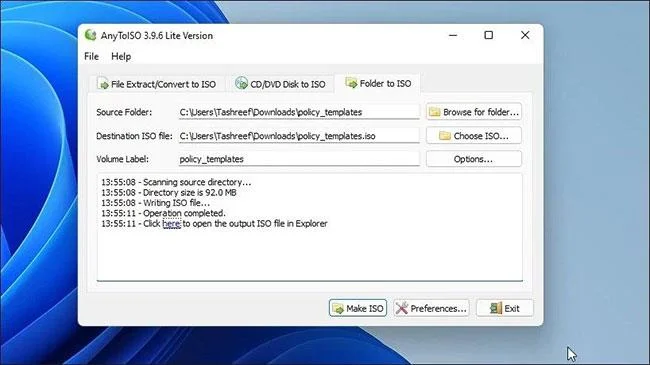650x365 pixels.
Task: Click the Volume Label input field
Action: pos(299,159)
